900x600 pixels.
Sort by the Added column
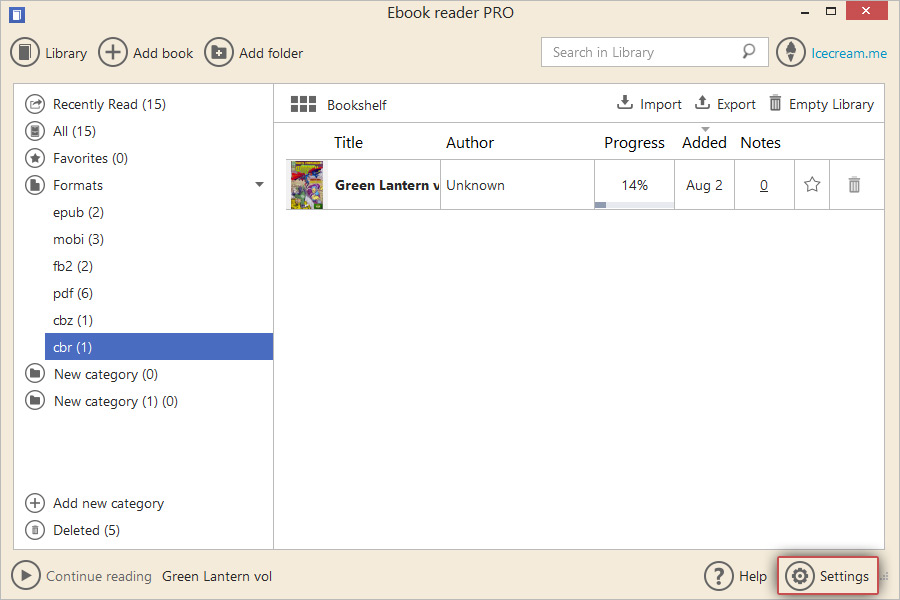[x=704, y=142]
